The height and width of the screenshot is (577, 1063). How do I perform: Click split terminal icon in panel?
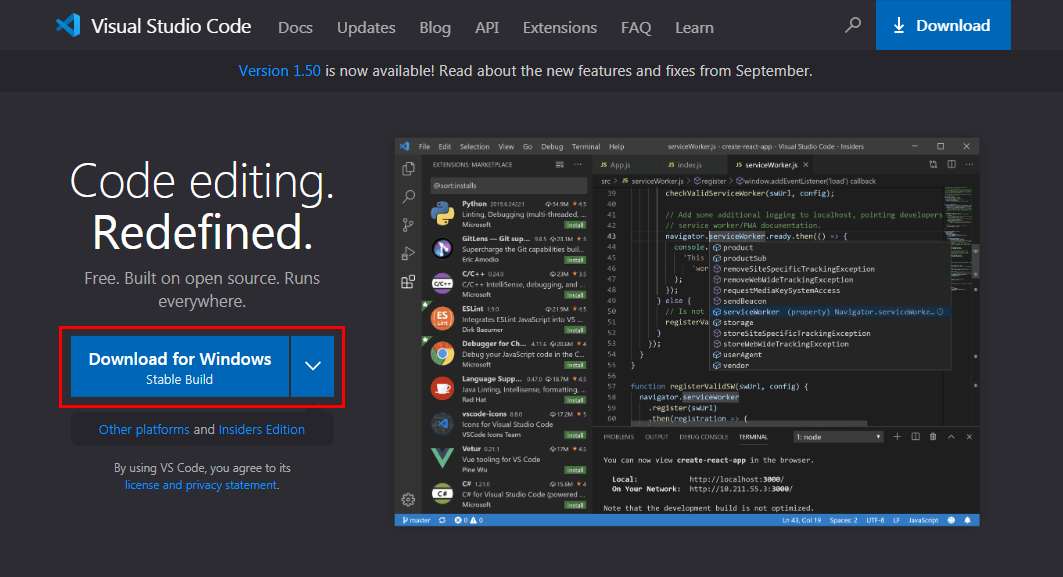pyautogui.click(x=915, y=437)
